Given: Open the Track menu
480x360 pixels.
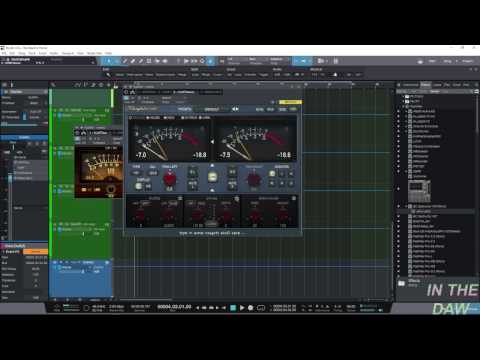Looking at the screenshot, I should [32, 53].
